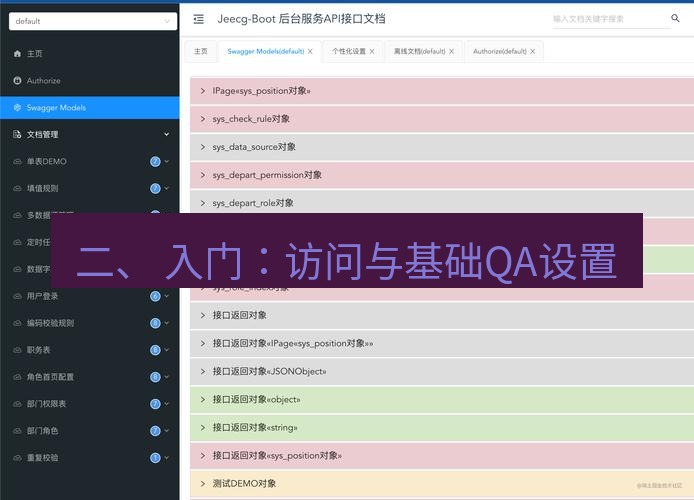Expand 接口返回对象«IPage«sys_position对象»» model
This screenshot has width=694, height=500.
442,343
